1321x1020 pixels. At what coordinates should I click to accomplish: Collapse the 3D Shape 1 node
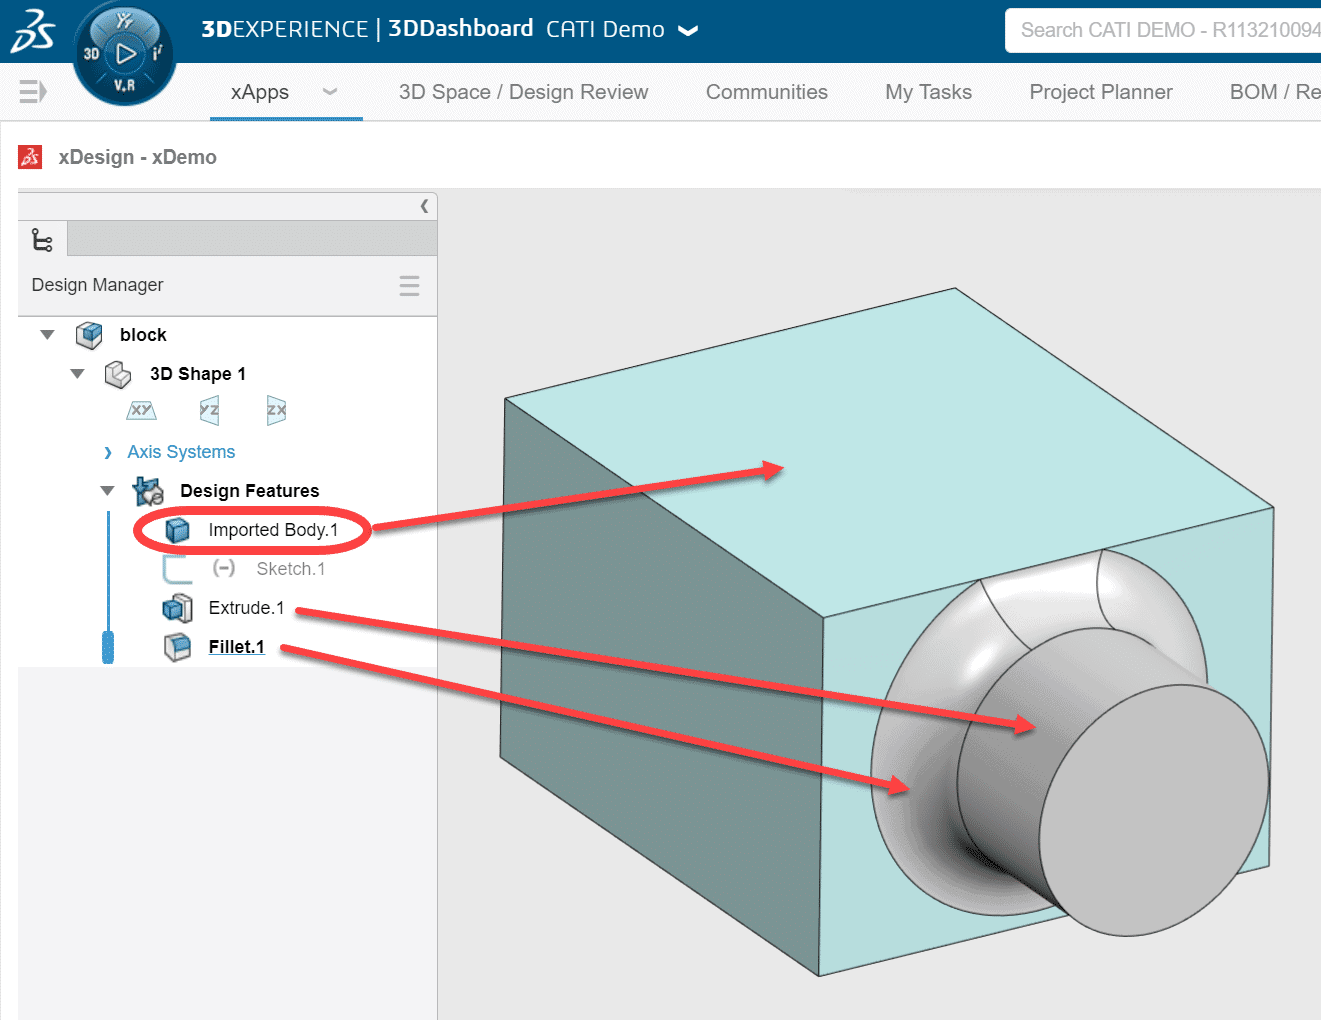(77, 374)
